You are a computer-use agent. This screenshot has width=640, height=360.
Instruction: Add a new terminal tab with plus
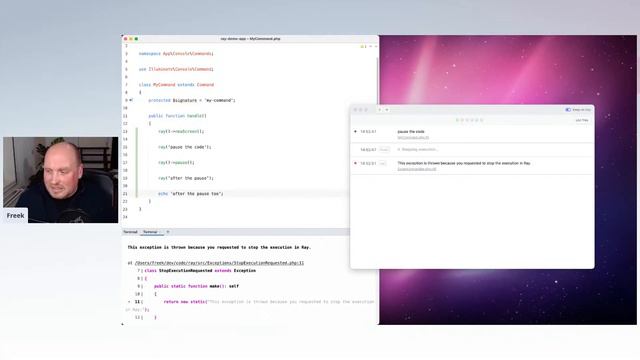tap(168, 232)
